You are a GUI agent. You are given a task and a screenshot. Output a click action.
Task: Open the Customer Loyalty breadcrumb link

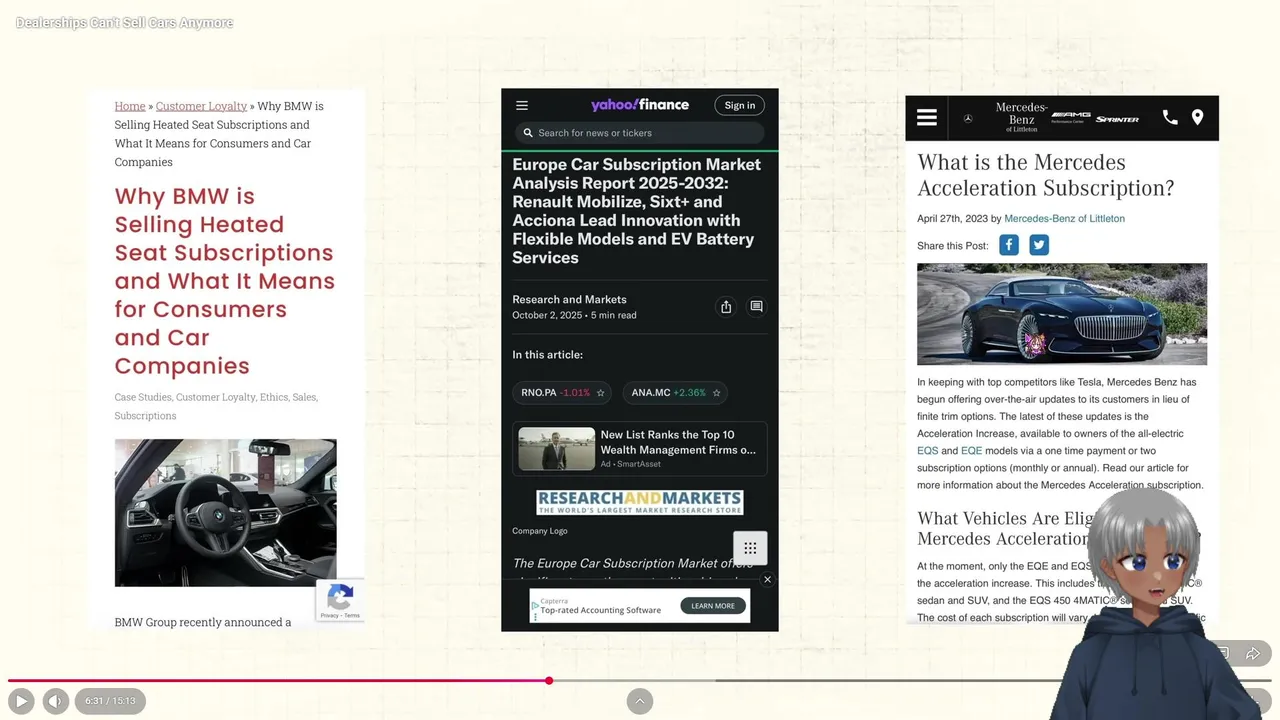pyautogui.click(x=201, y=106)
